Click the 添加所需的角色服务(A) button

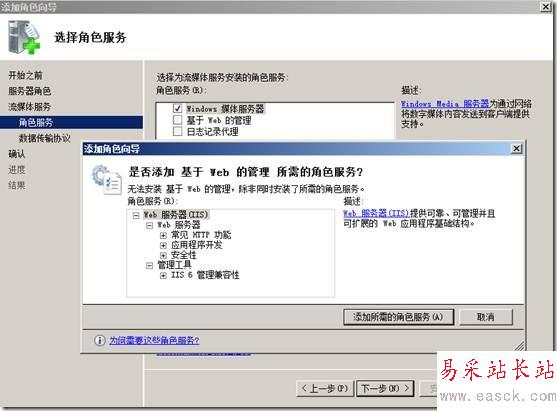pyautogui.click(x=398, y=317)
